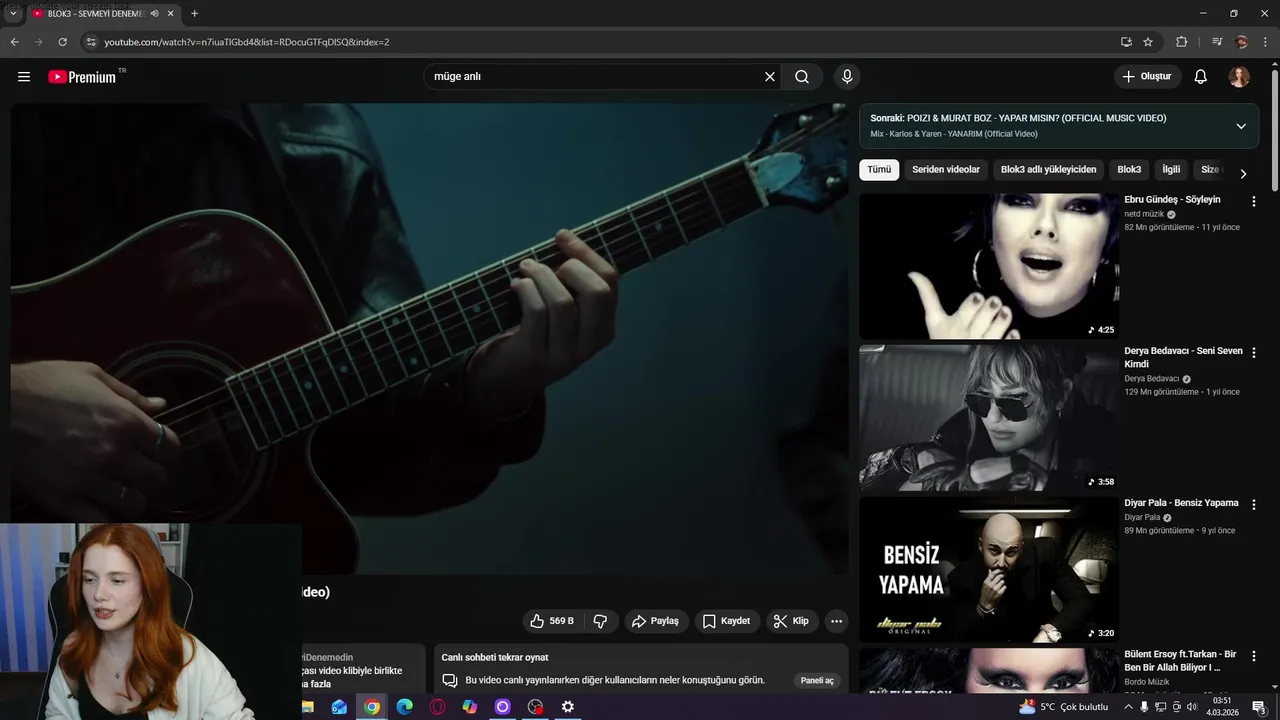Open Settings gear in taskbar
The width and height of the screenshot is (1280, 720).
click(568, 707)
